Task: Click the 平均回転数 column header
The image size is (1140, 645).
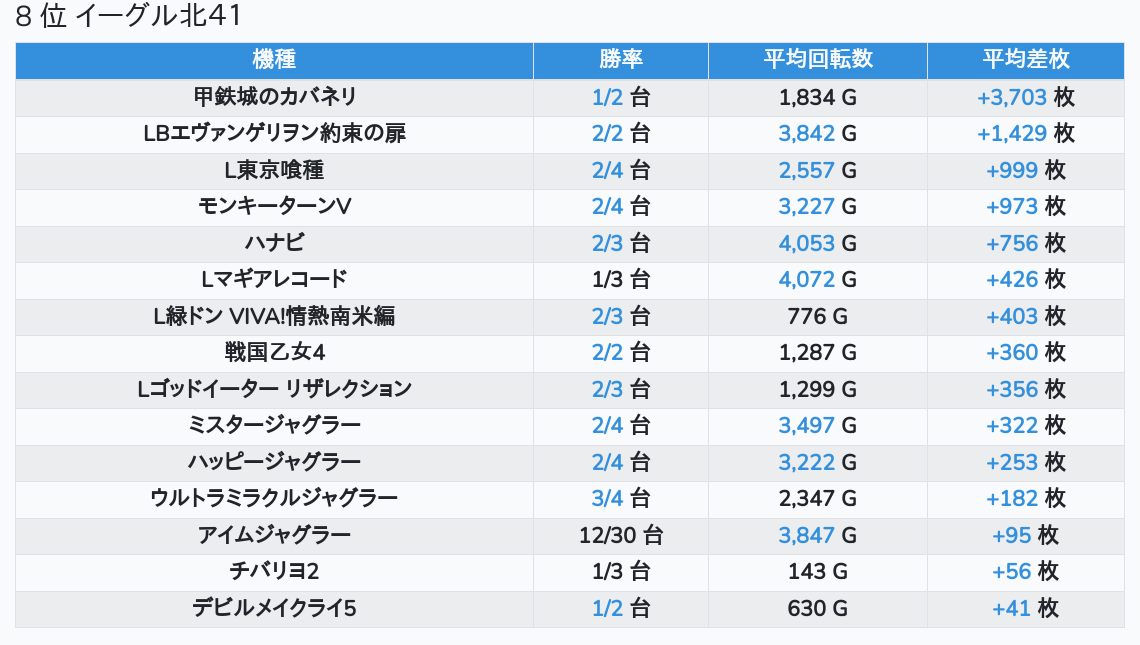Action: (817, 60)
